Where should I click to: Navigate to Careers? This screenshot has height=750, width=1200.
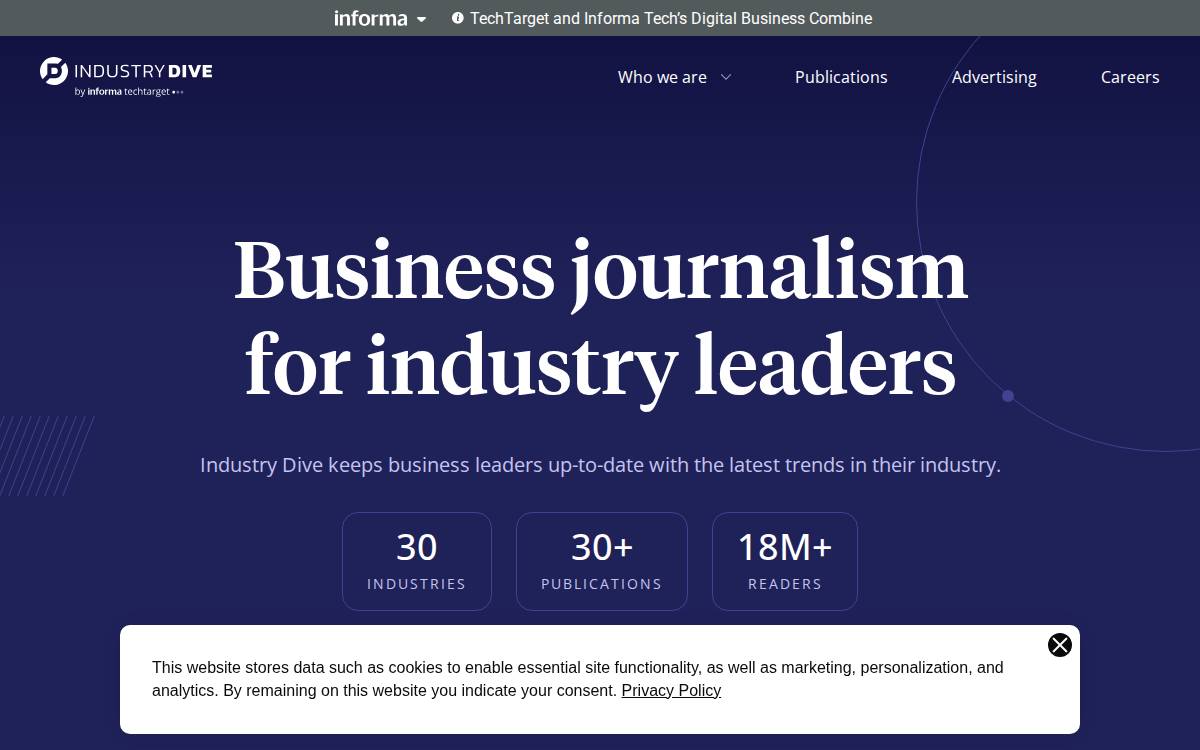click(1130, 77)
